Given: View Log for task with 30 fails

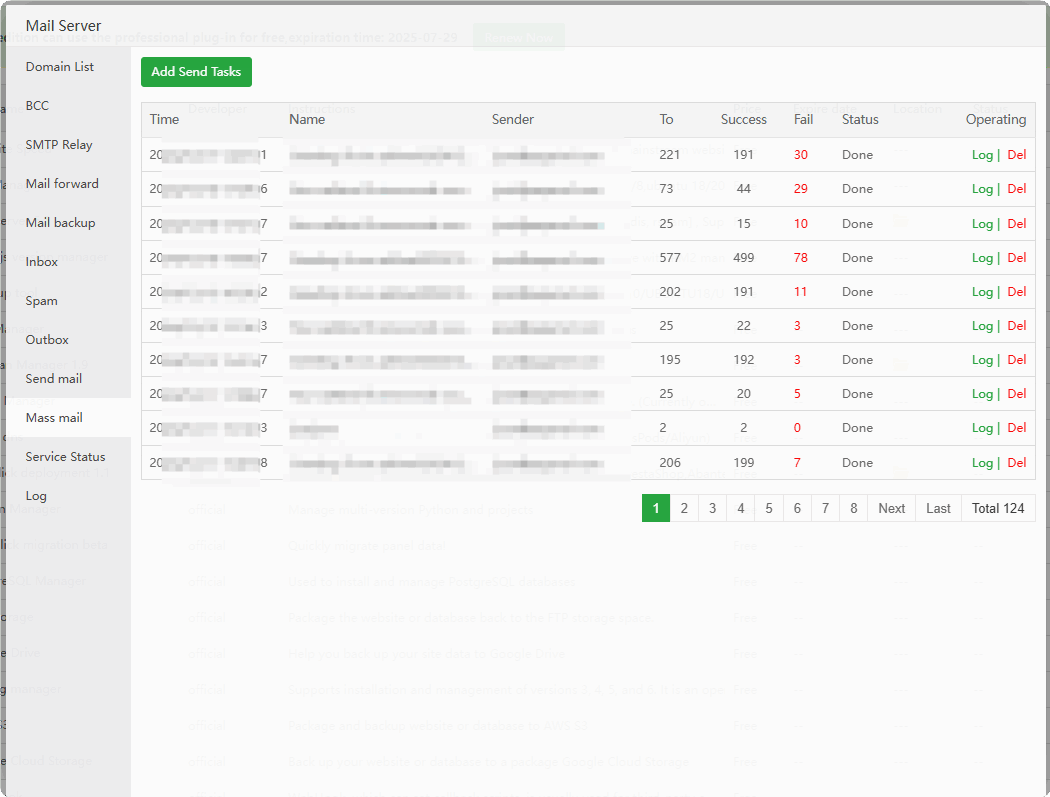Looking at the screenshot, I should point(982,155).
